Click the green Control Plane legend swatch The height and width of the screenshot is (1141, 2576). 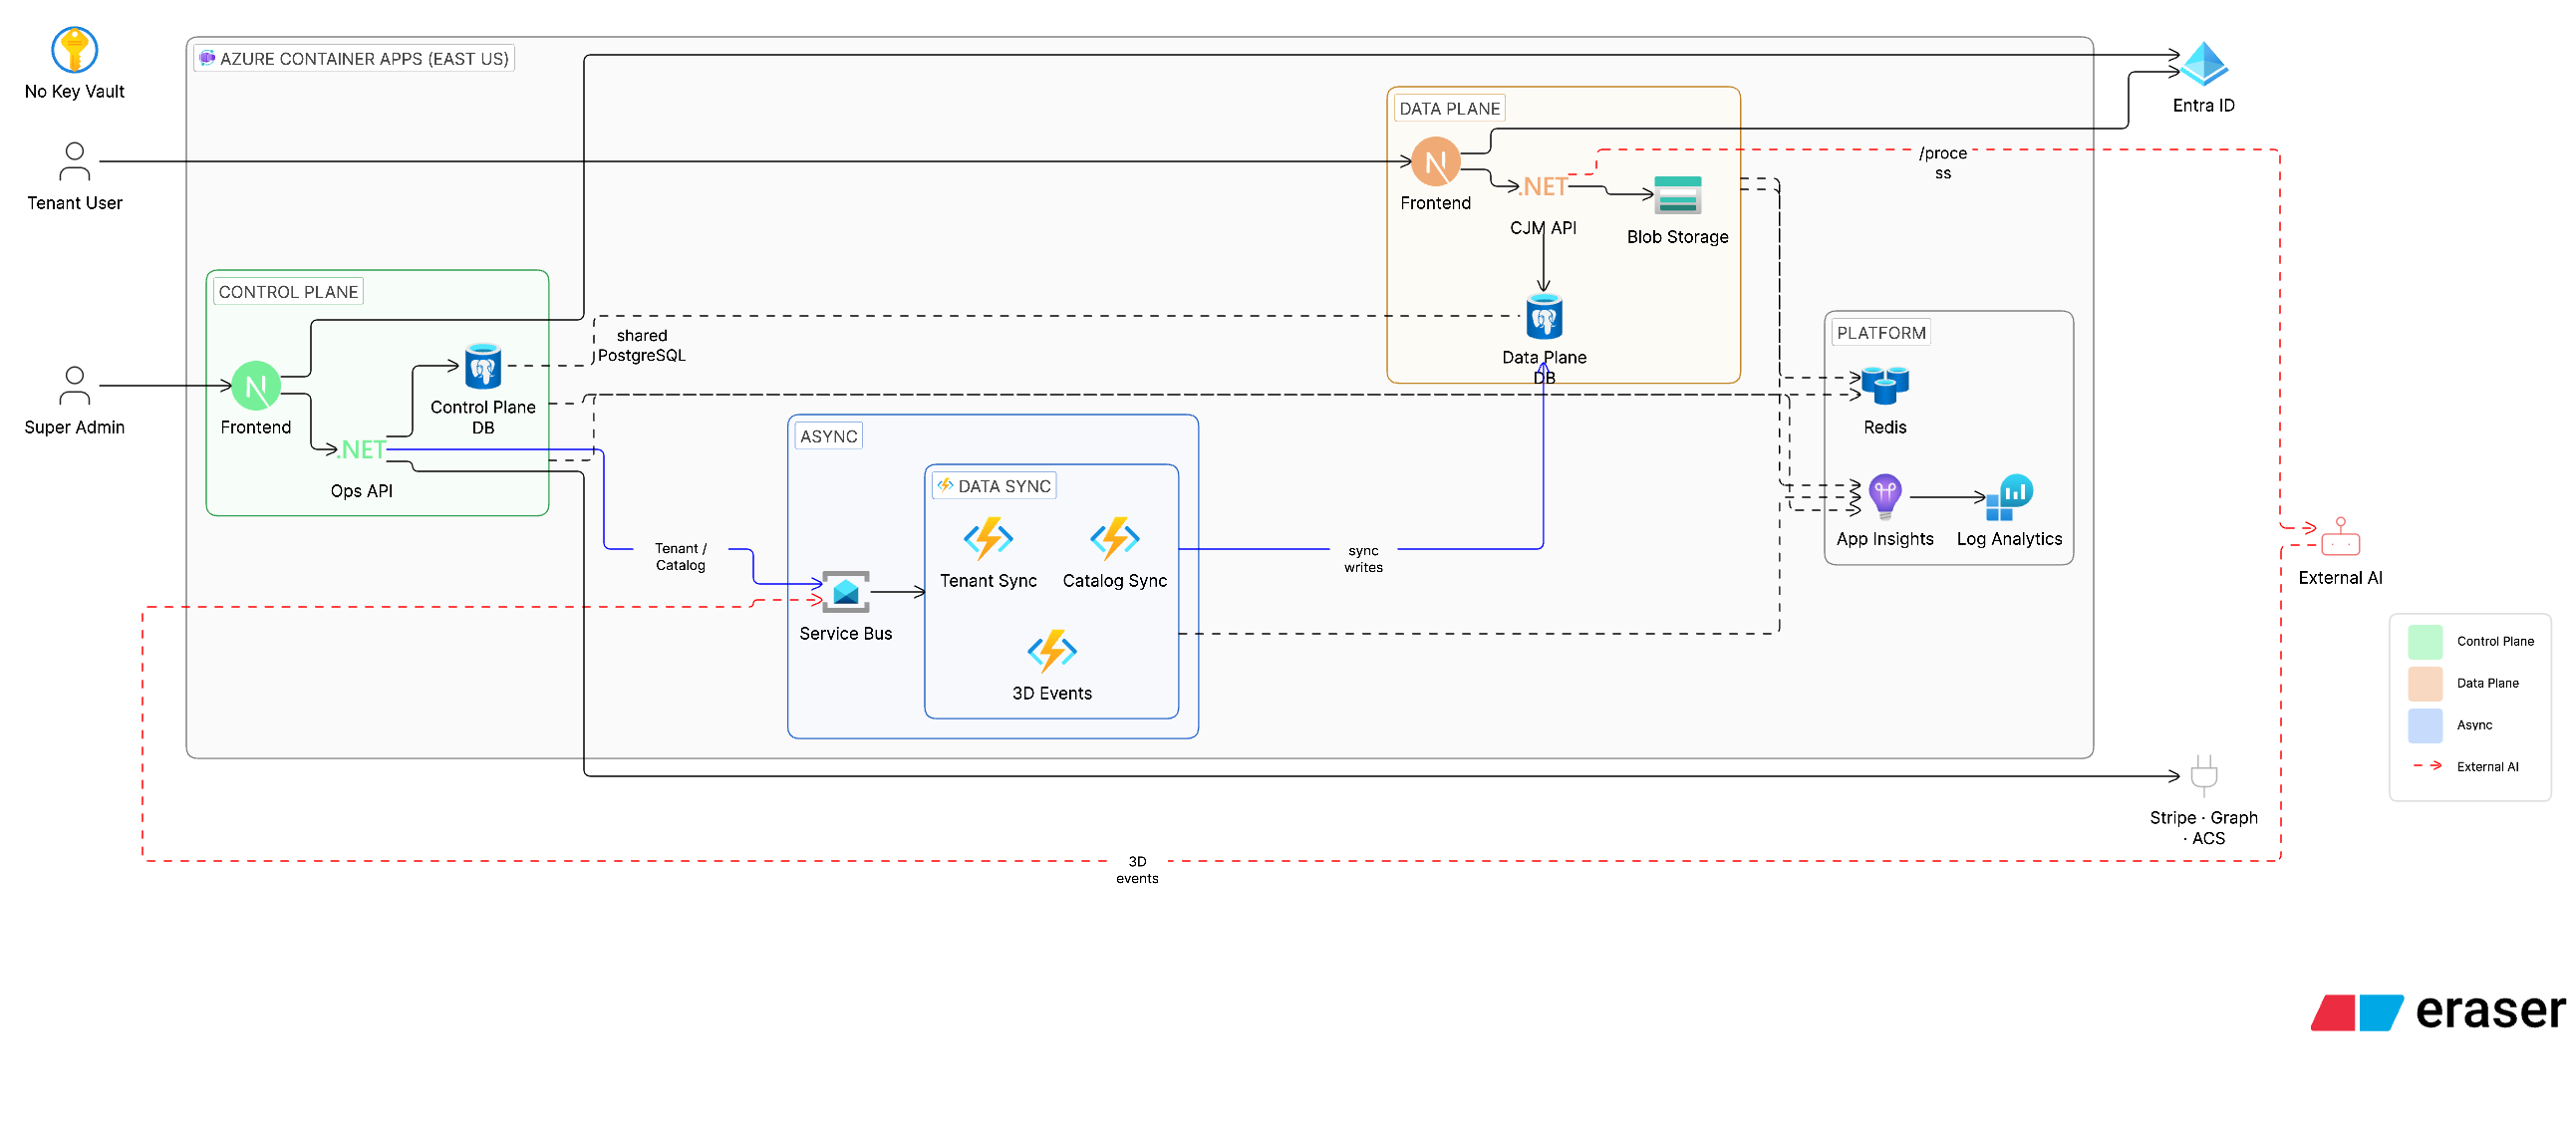(x=2425, y=641)
